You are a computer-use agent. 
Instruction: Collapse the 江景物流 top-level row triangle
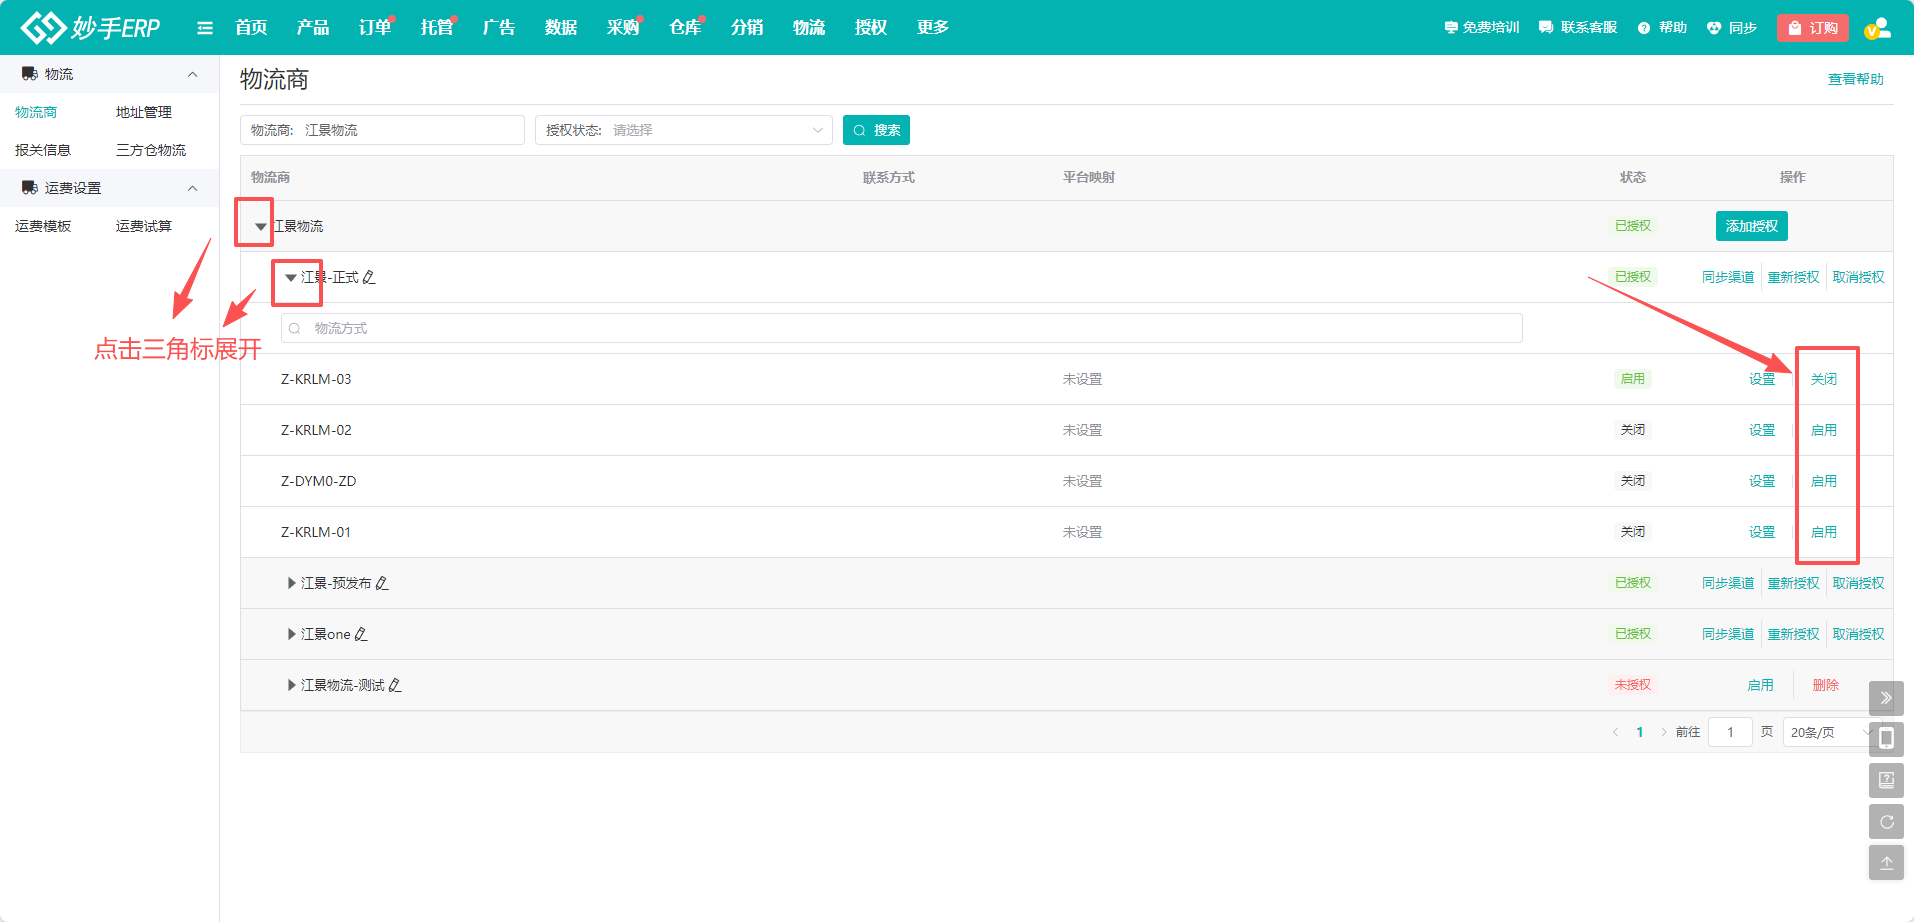(260, 227)
